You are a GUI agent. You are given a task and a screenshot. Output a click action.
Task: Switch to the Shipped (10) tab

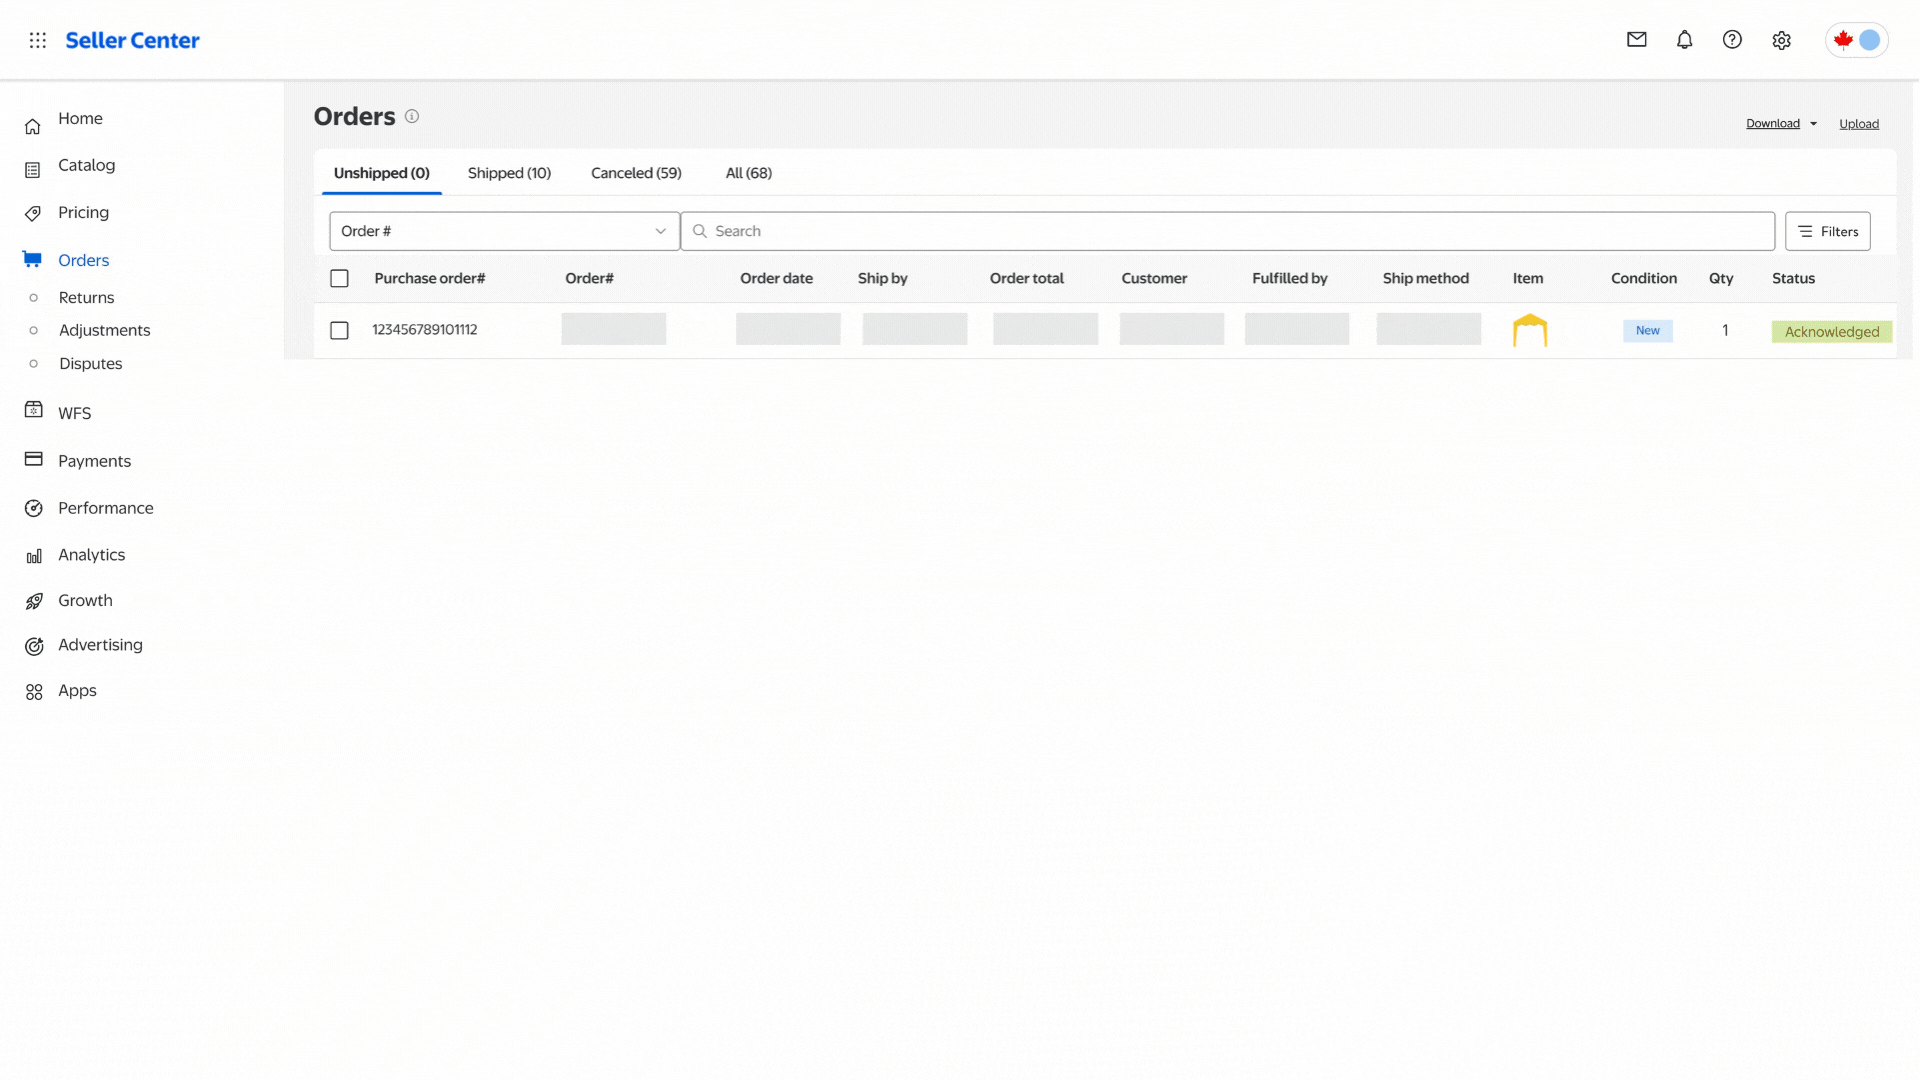(x=509, y=173)
